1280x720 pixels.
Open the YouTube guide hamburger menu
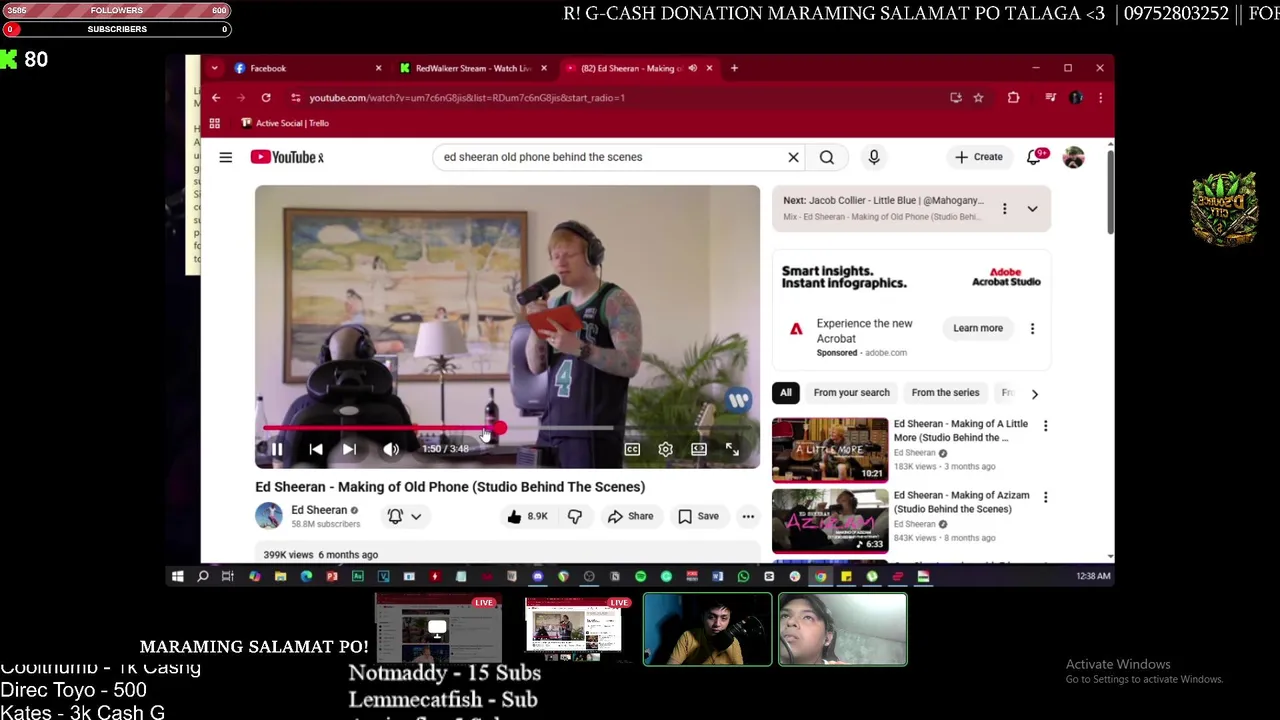226,157
